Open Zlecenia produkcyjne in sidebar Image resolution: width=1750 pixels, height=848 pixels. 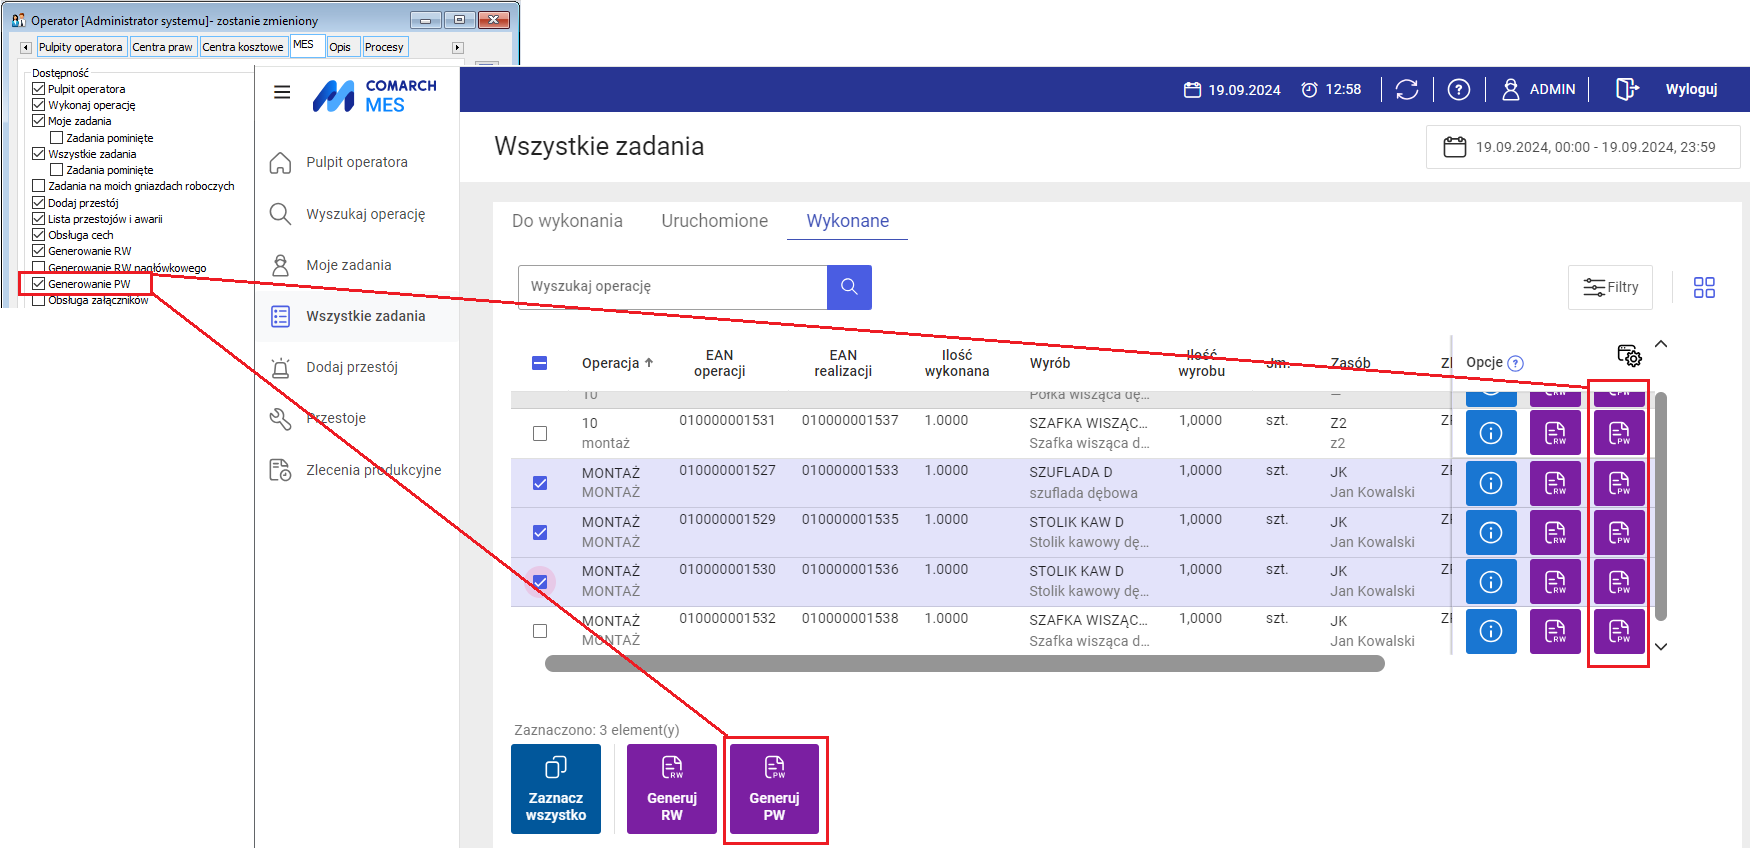click(x=357, y=470)
